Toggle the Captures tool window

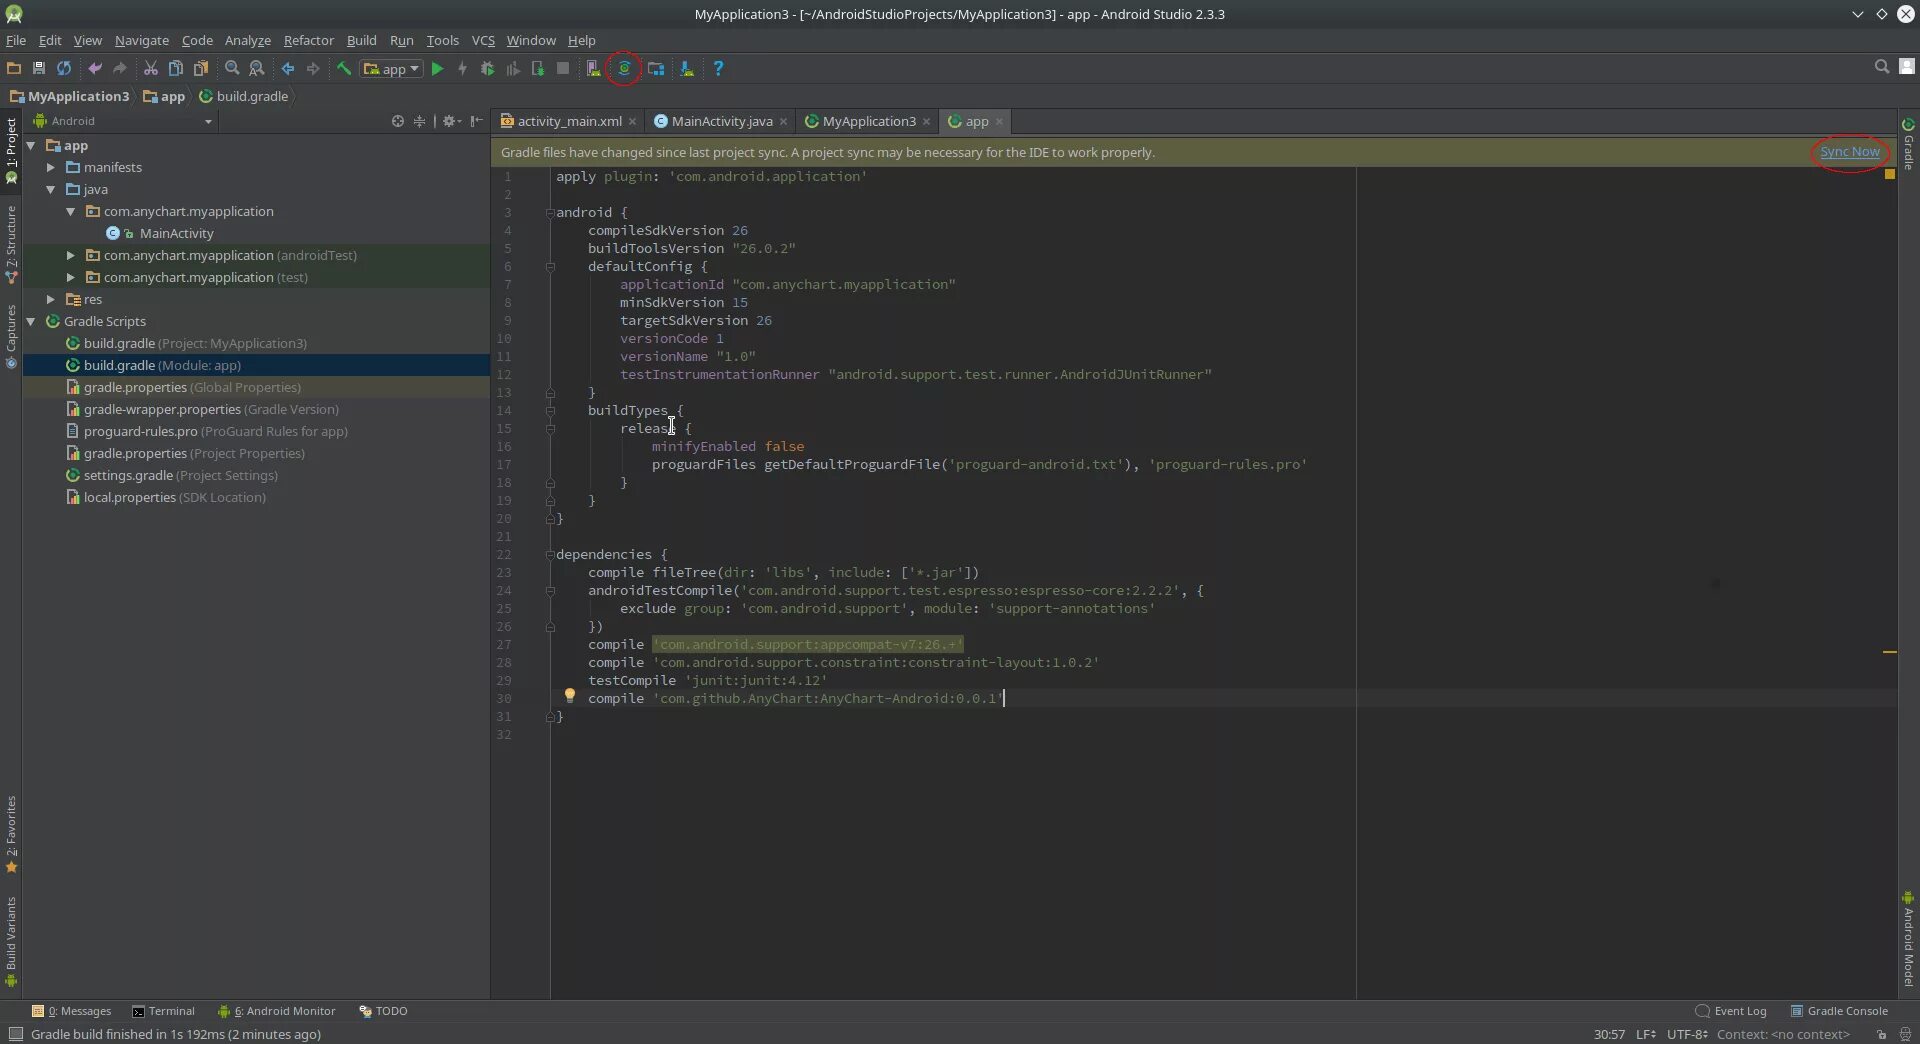point(11,337)
